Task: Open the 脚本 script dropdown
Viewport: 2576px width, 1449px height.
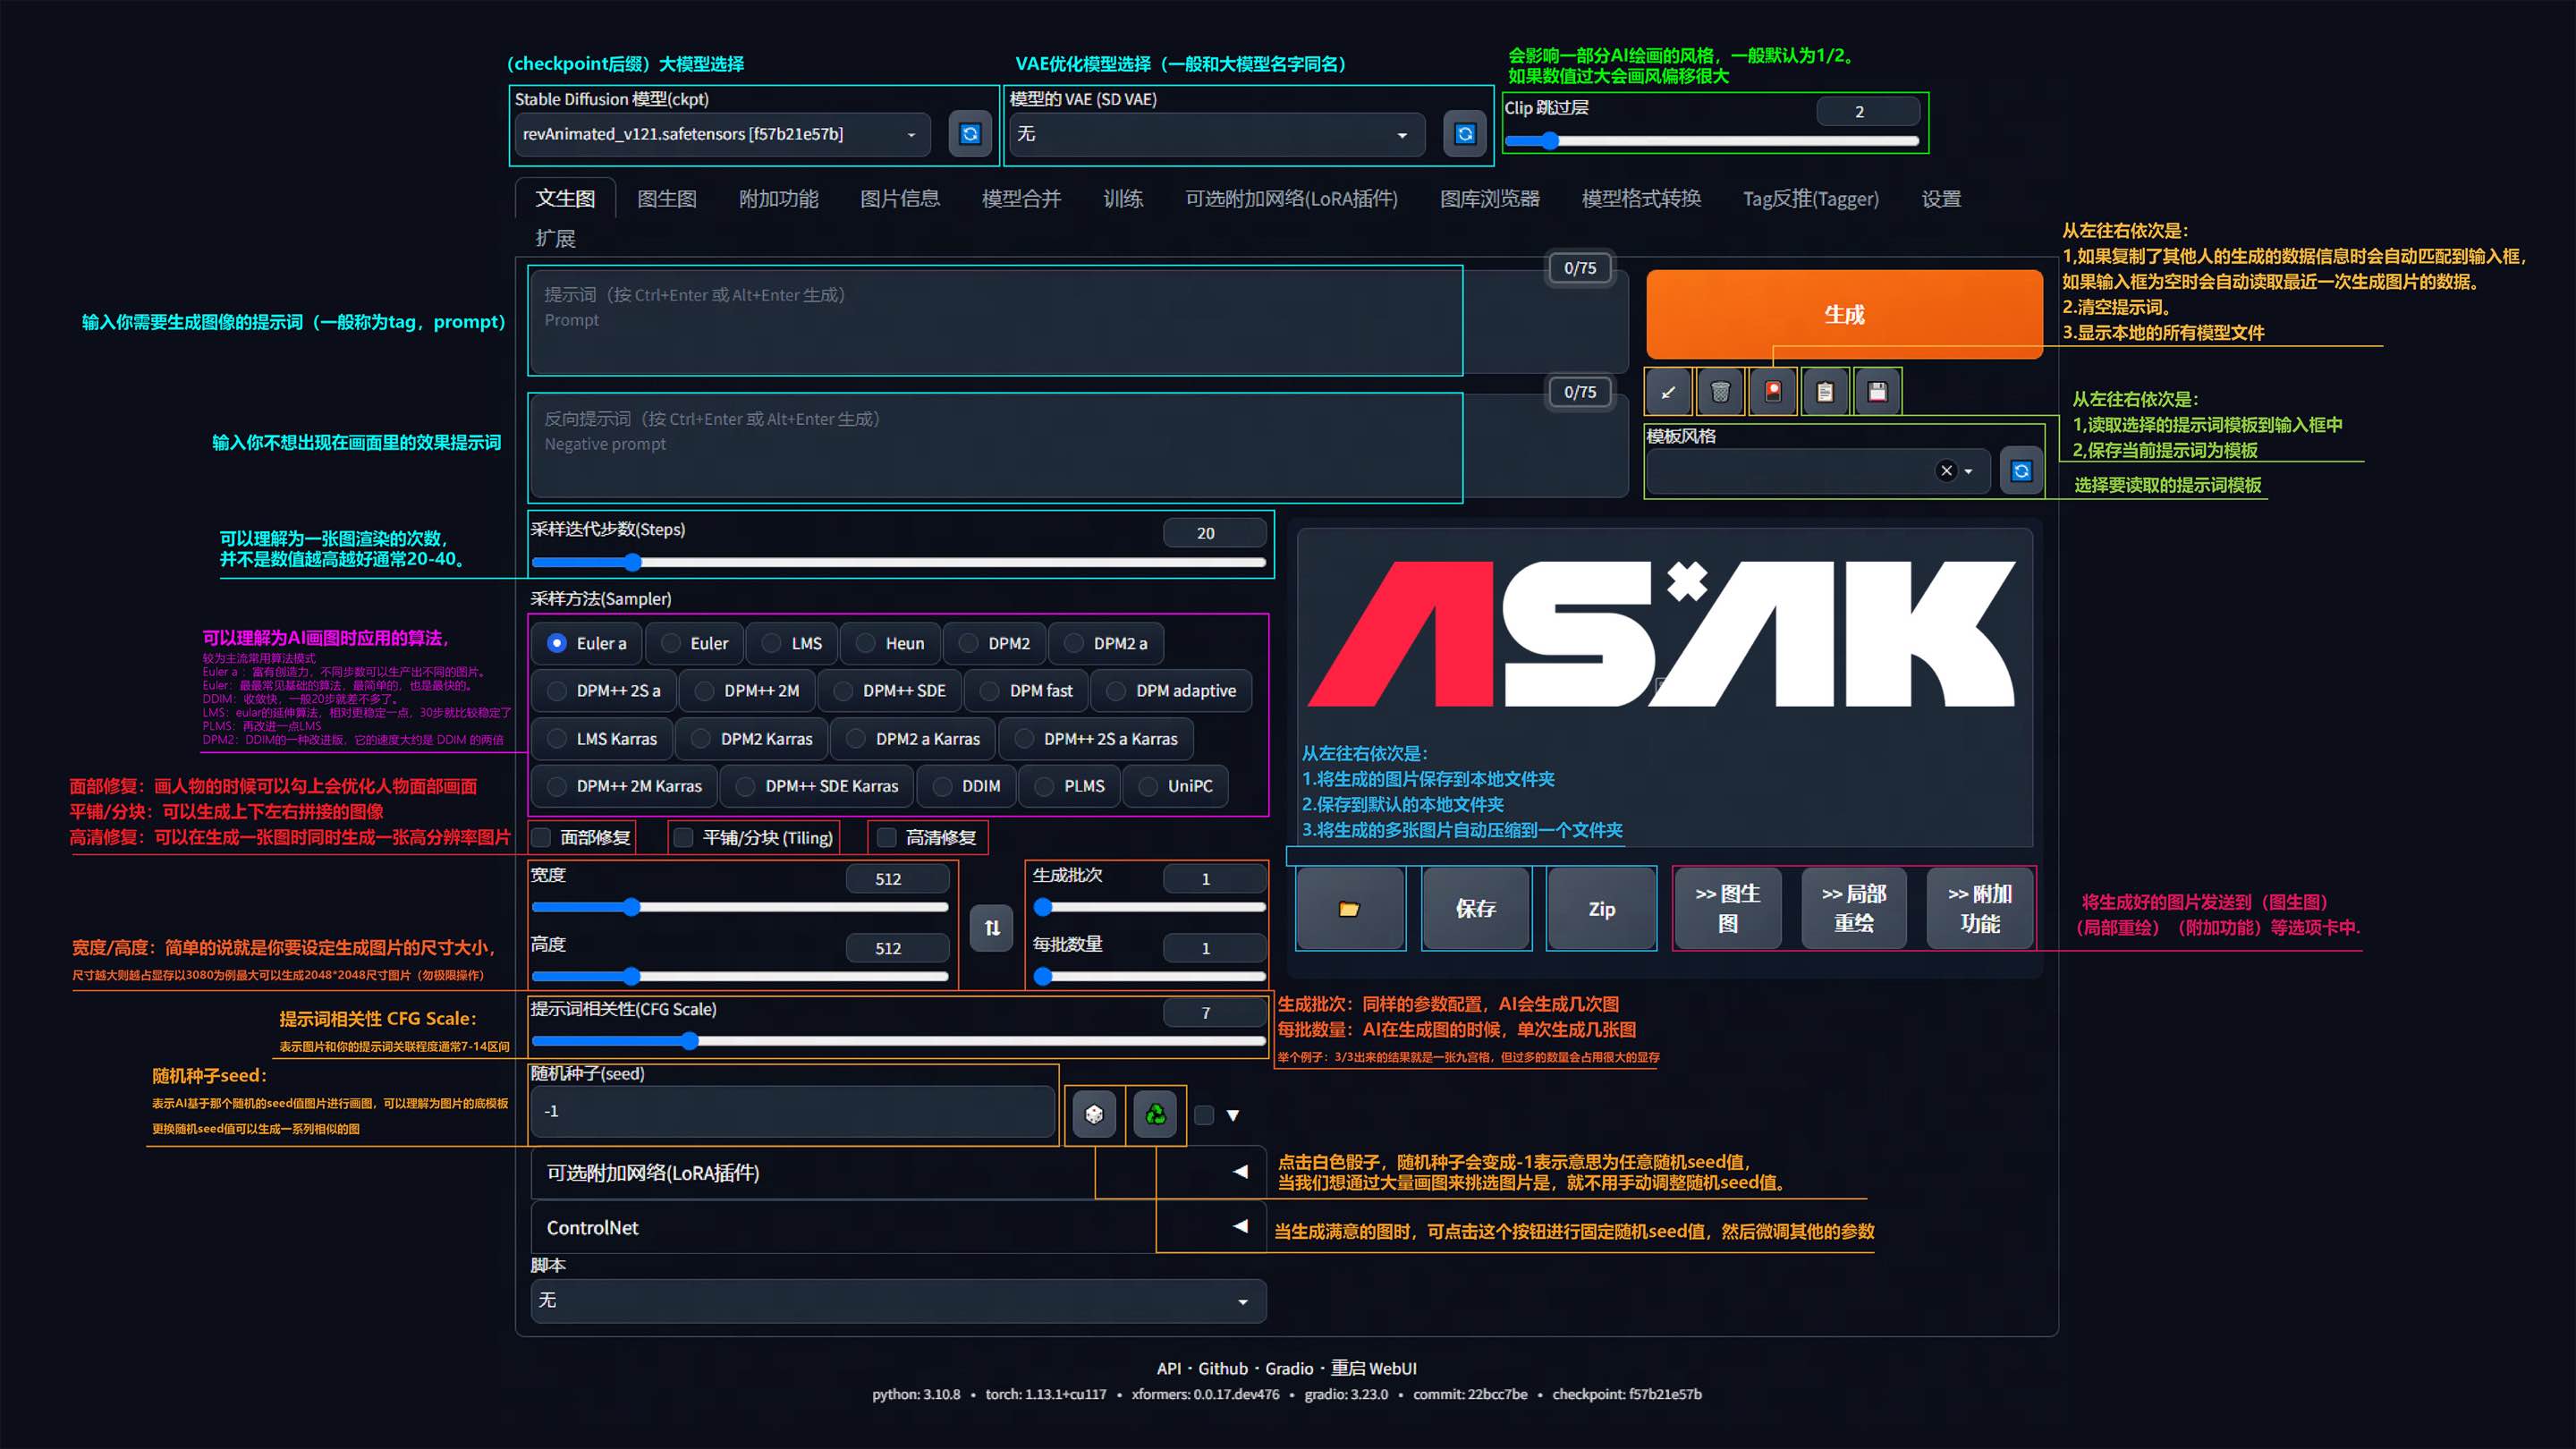Action: [898, 1301]
